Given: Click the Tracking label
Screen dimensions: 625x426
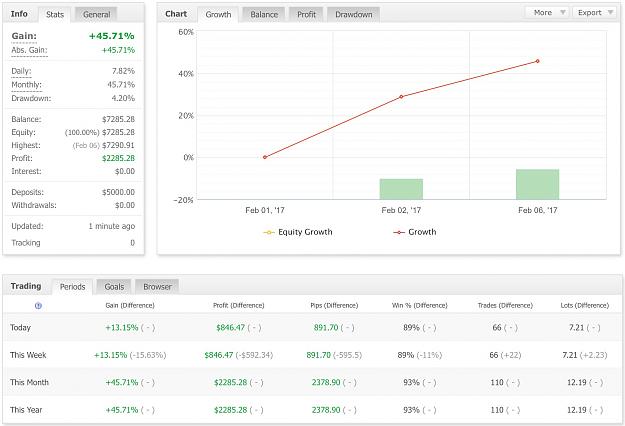Looking at the screenshot, I should click(26, 243).
